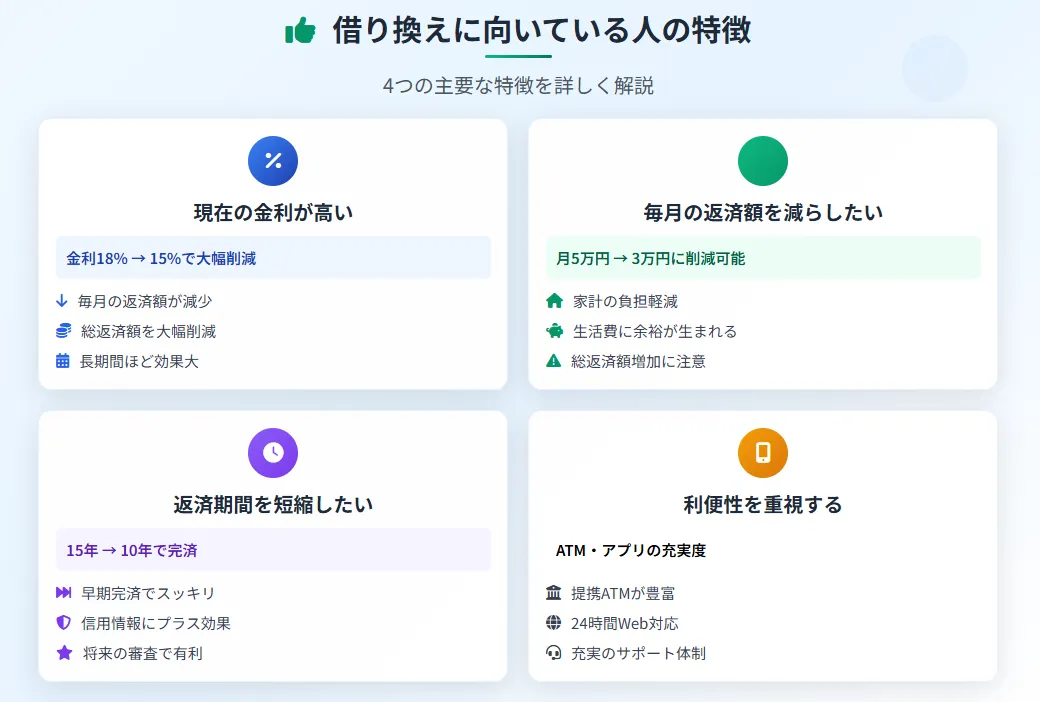Click the purple clock circle icon
This screenshot has width=1040, height=702.
[273, 453]
